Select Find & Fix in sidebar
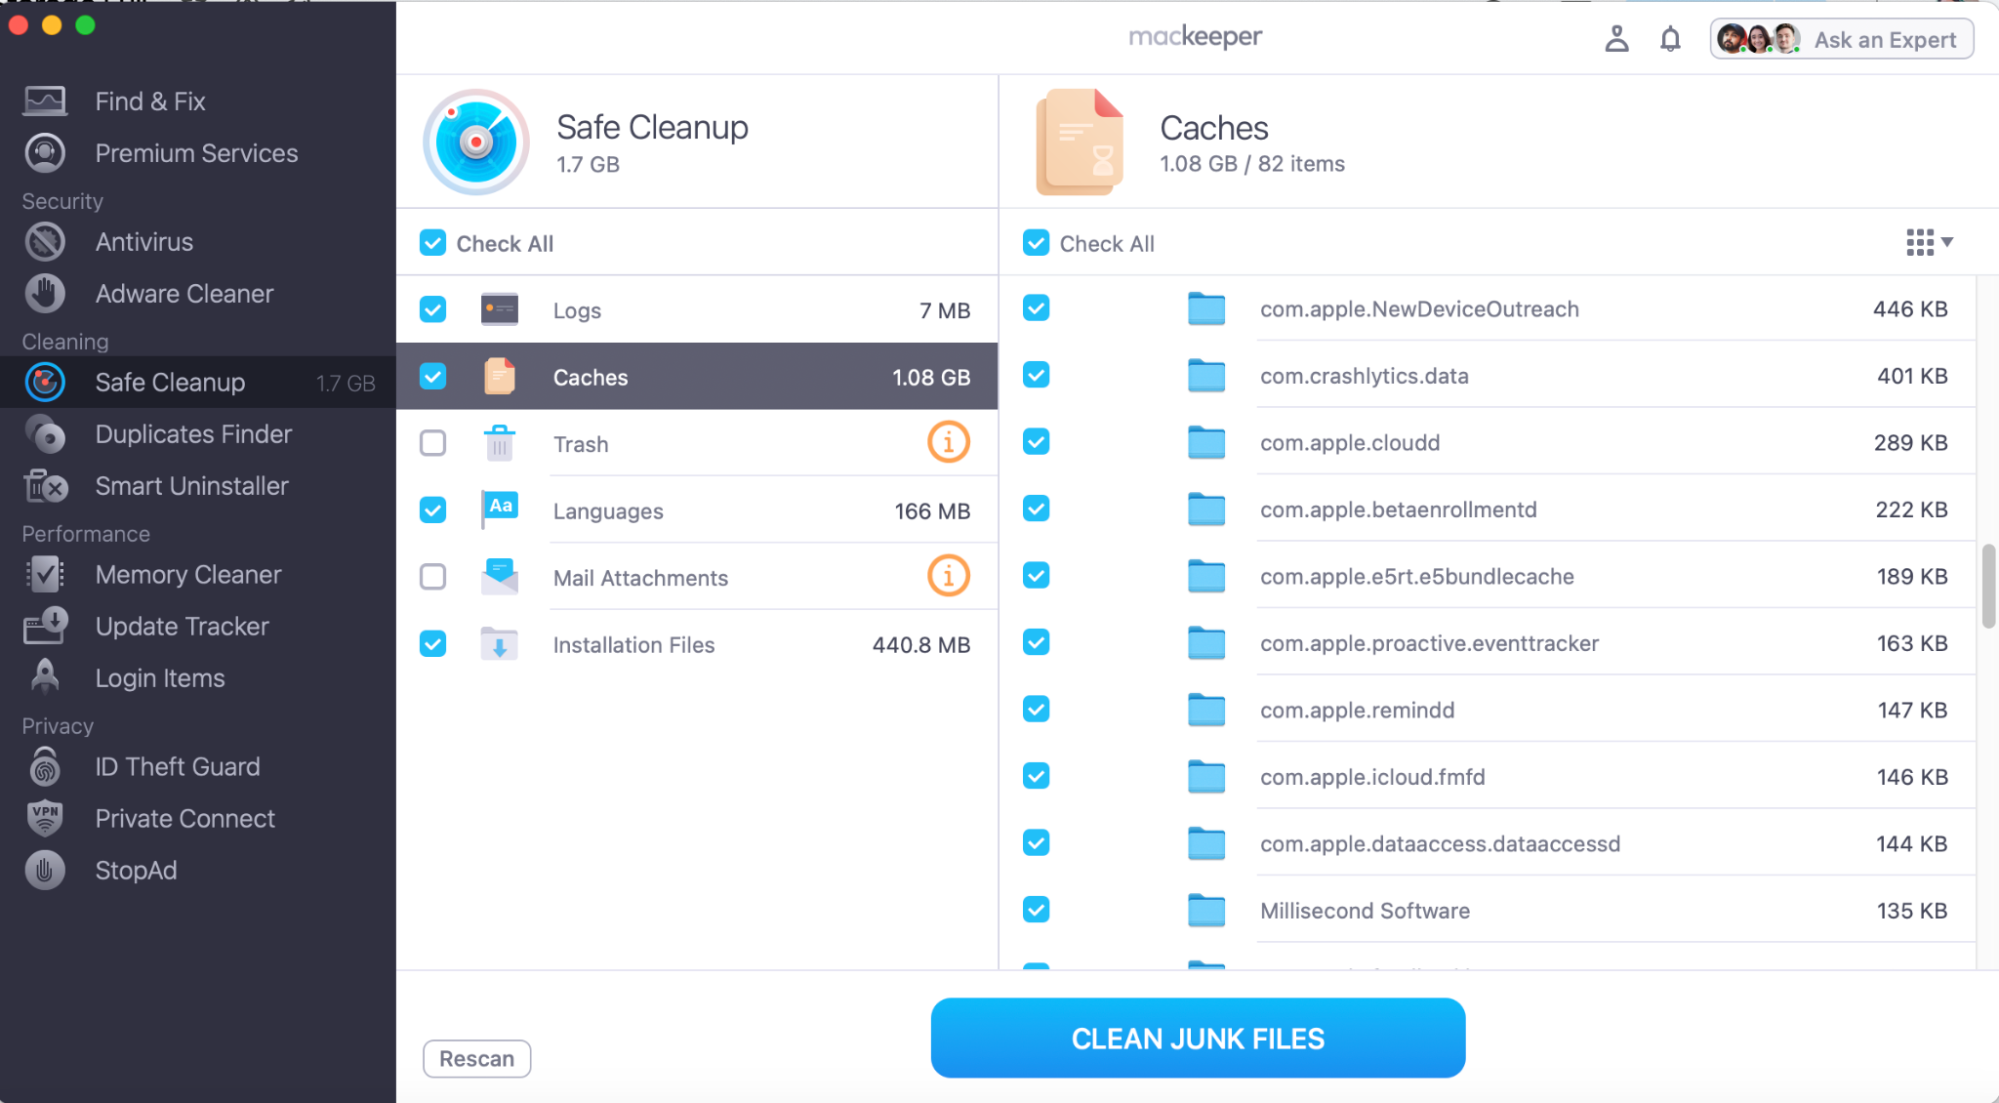Screen dimensions: 1999x1103 (150, 101)
